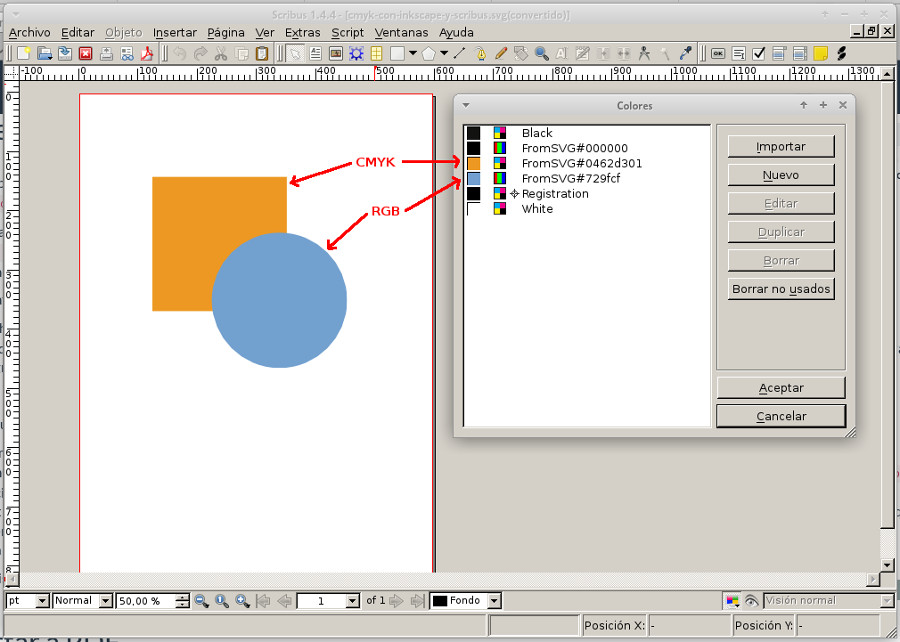Click the PDF text field icon

click(739, 53)
